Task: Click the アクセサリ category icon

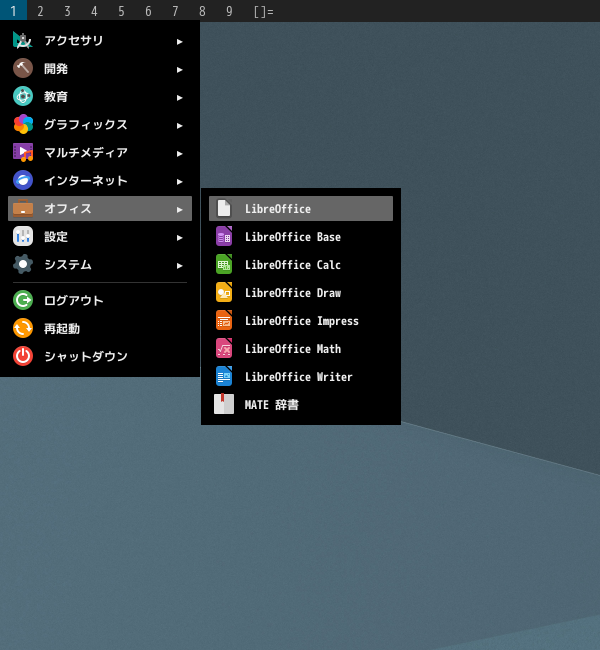Action: [23, 41]
